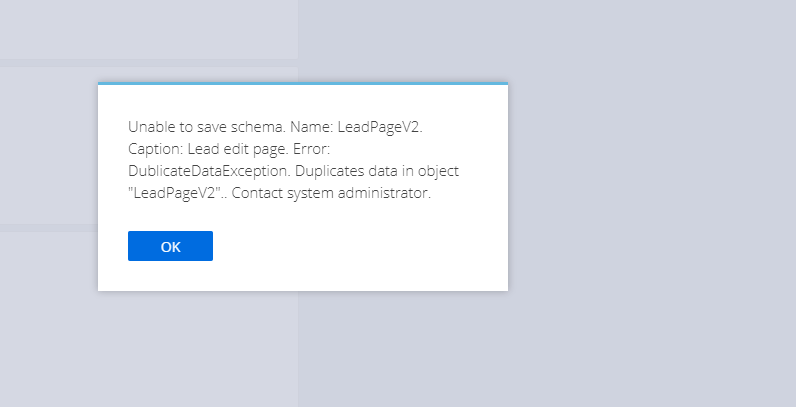The image size is (796, 407).
Task: Click the "Unable to save schema" text
Action: tap(207, 126)
